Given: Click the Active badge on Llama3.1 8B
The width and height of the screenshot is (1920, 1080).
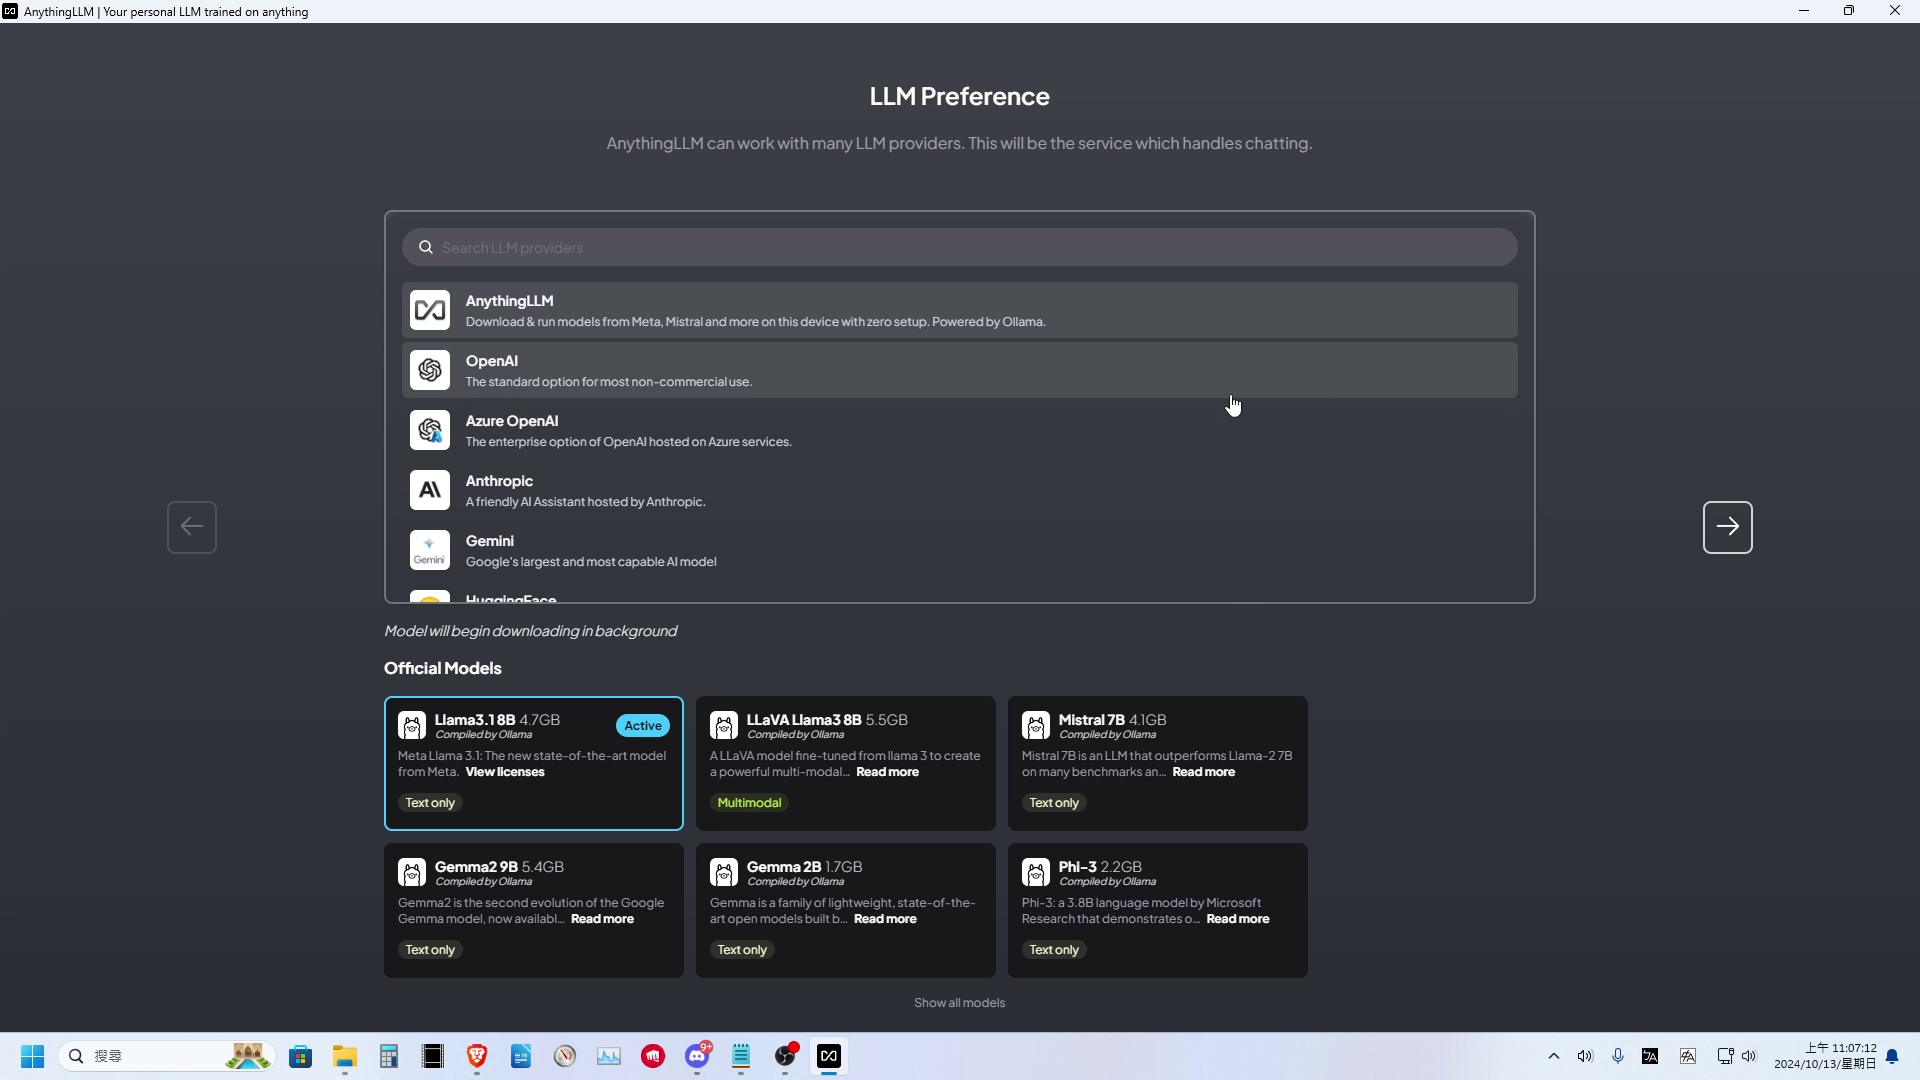Looking at the screenshot, I should tap(643, 726).
